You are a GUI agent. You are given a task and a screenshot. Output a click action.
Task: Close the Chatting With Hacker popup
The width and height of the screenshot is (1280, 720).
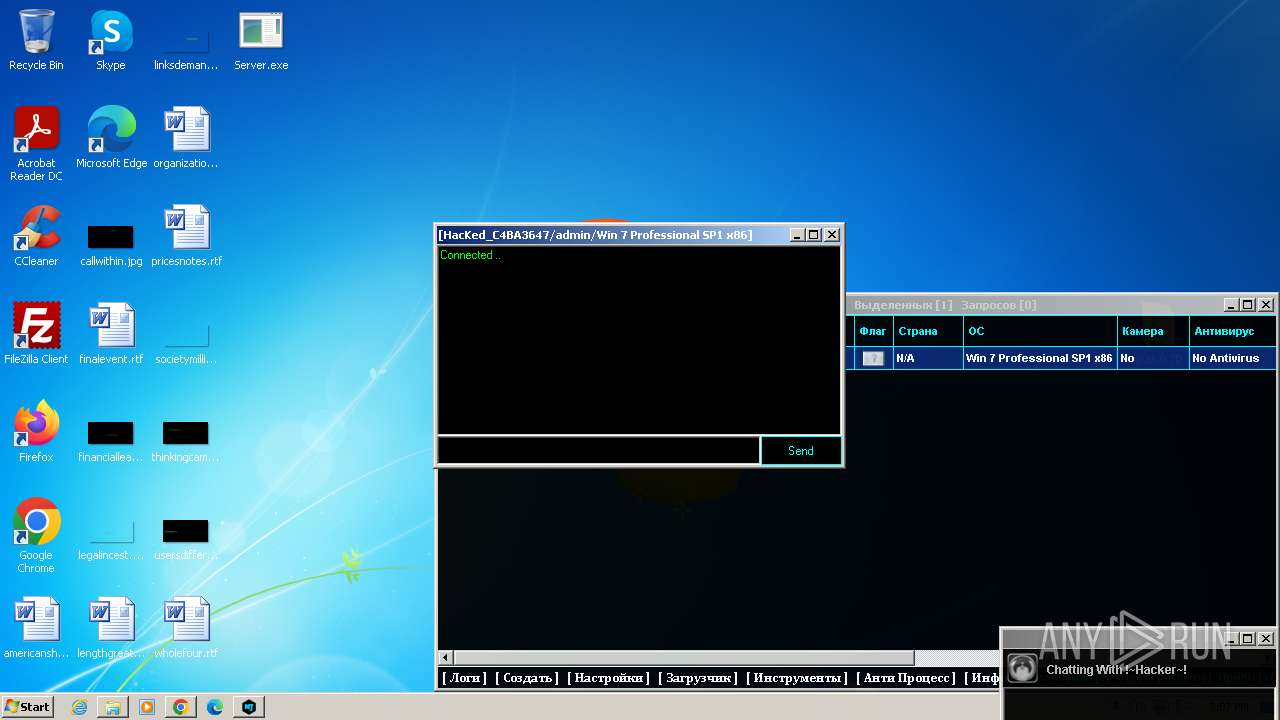[x=1266, y=638]
